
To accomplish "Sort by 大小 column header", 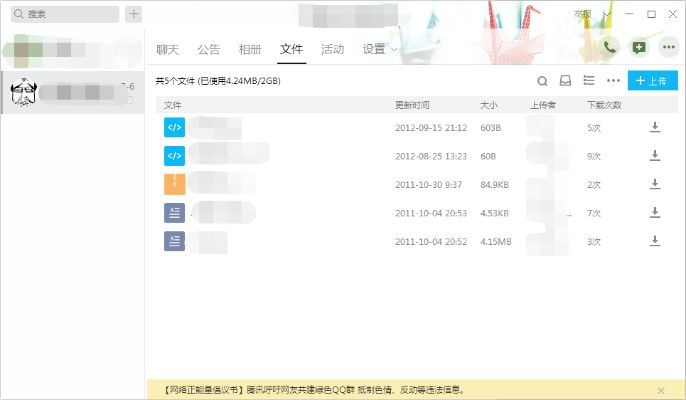I will [x=489, y=105].
